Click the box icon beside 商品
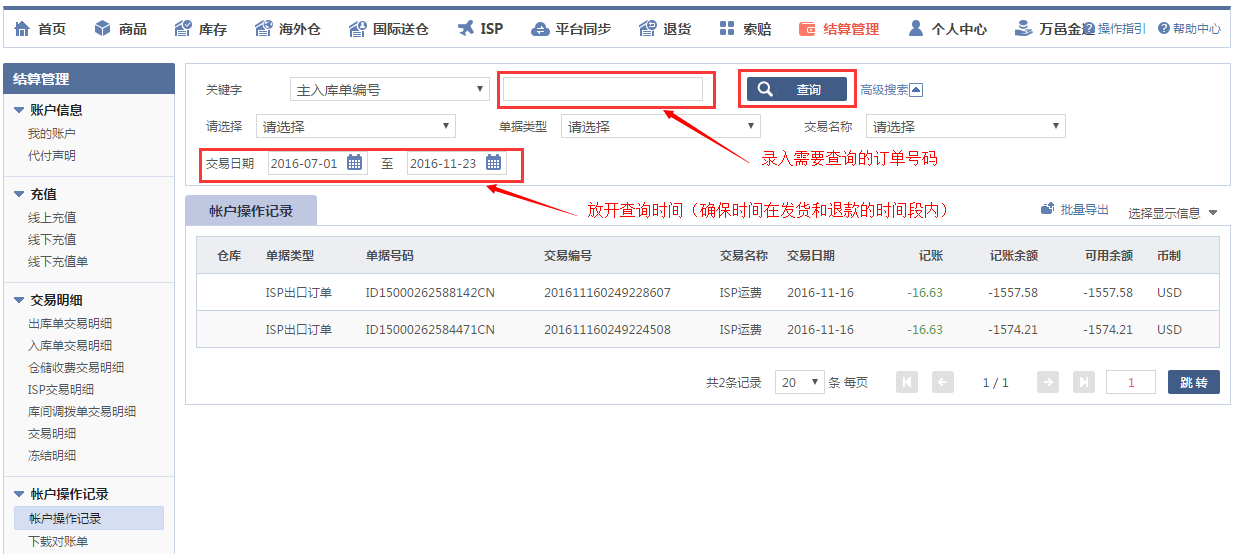 [x=103, y=29]
